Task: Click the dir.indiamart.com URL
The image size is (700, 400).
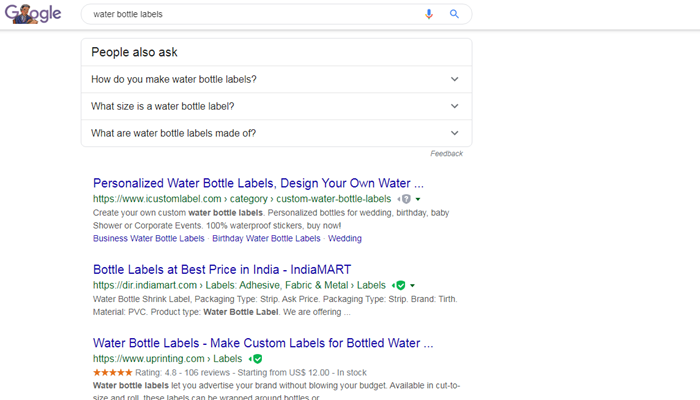Action: (x=239, y=285)
